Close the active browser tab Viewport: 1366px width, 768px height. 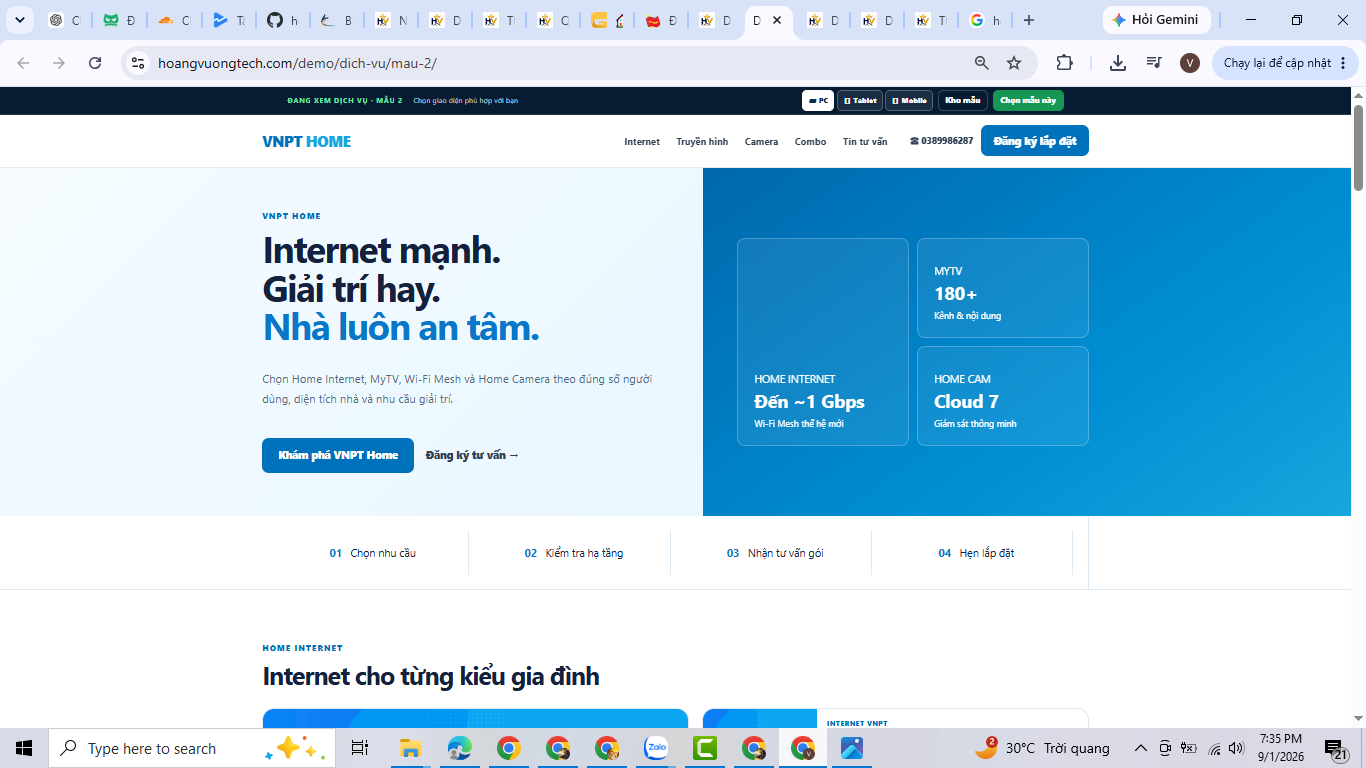click(x=777, y=20)
